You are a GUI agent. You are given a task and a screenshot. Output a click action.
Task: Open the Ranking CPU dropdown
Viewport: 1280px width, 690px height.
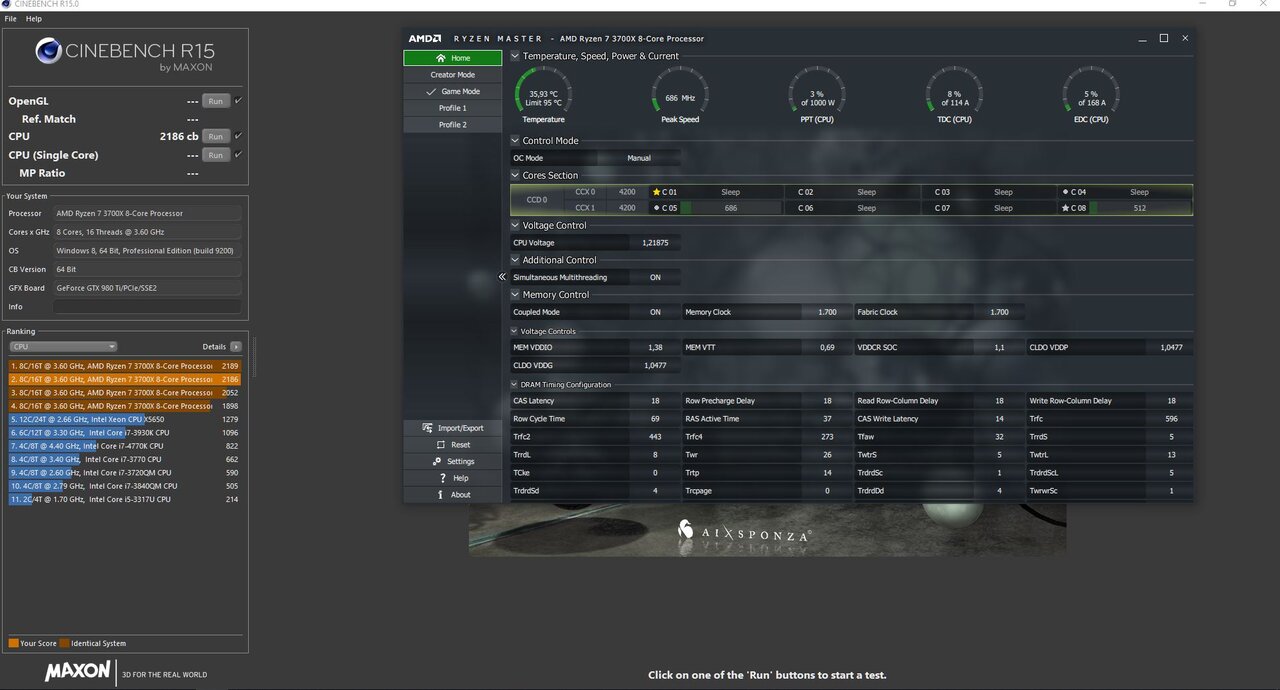point(63,347)
